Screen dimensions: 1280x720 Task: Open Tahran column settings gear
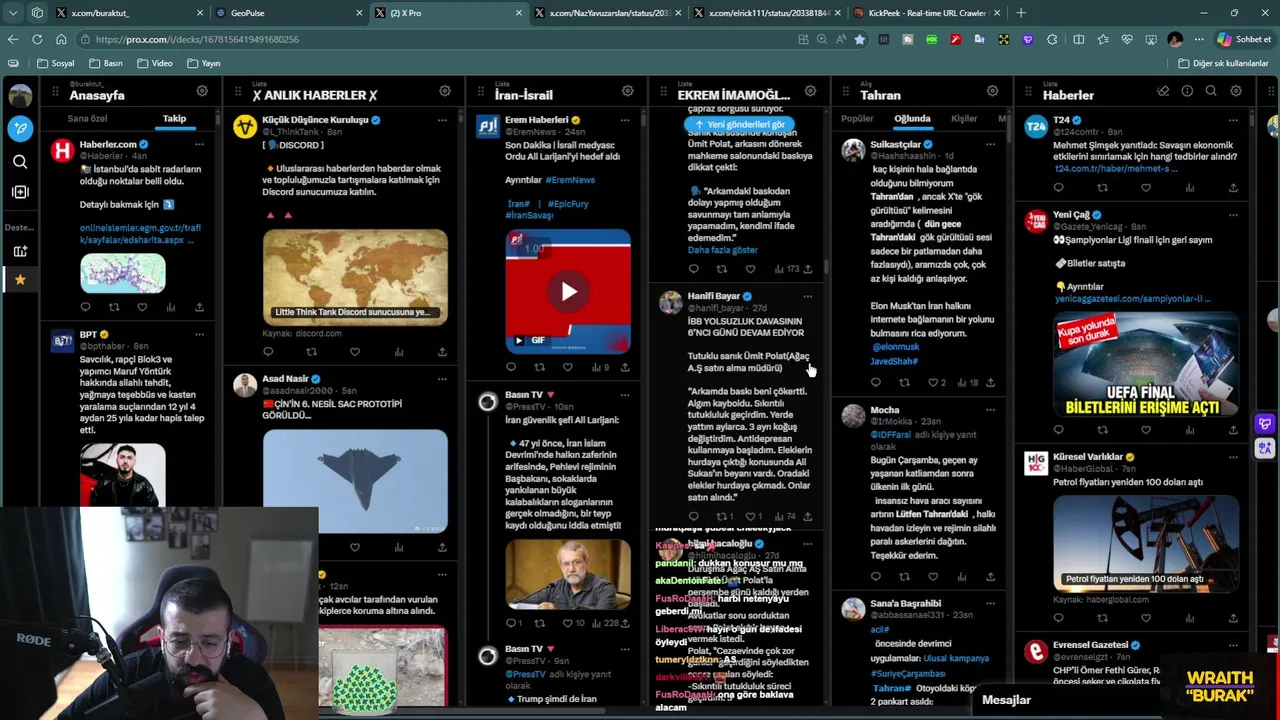pyautogui.click(x=992, y=91)
